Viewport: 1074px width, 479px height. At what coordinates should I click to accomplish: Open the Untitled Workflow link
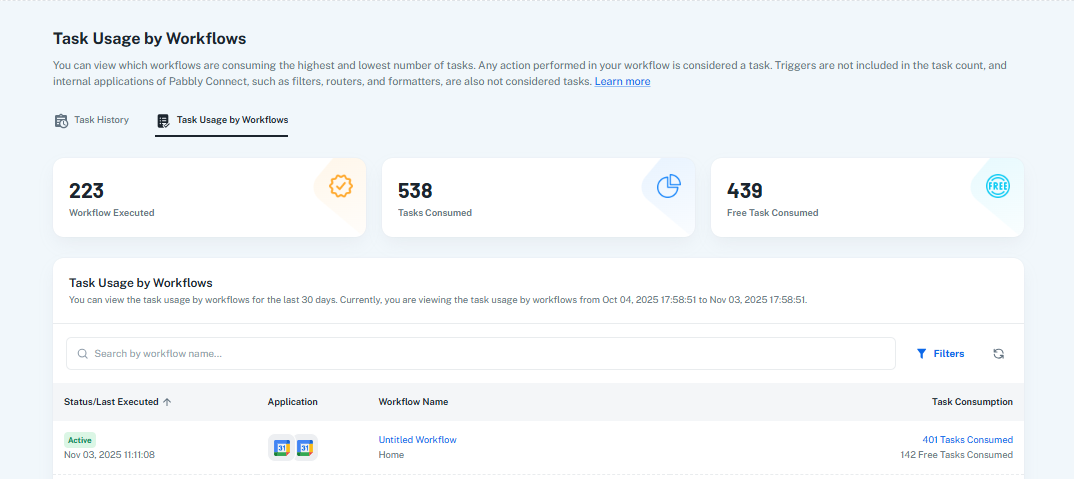pyautogui.click(x=417, y=440)
